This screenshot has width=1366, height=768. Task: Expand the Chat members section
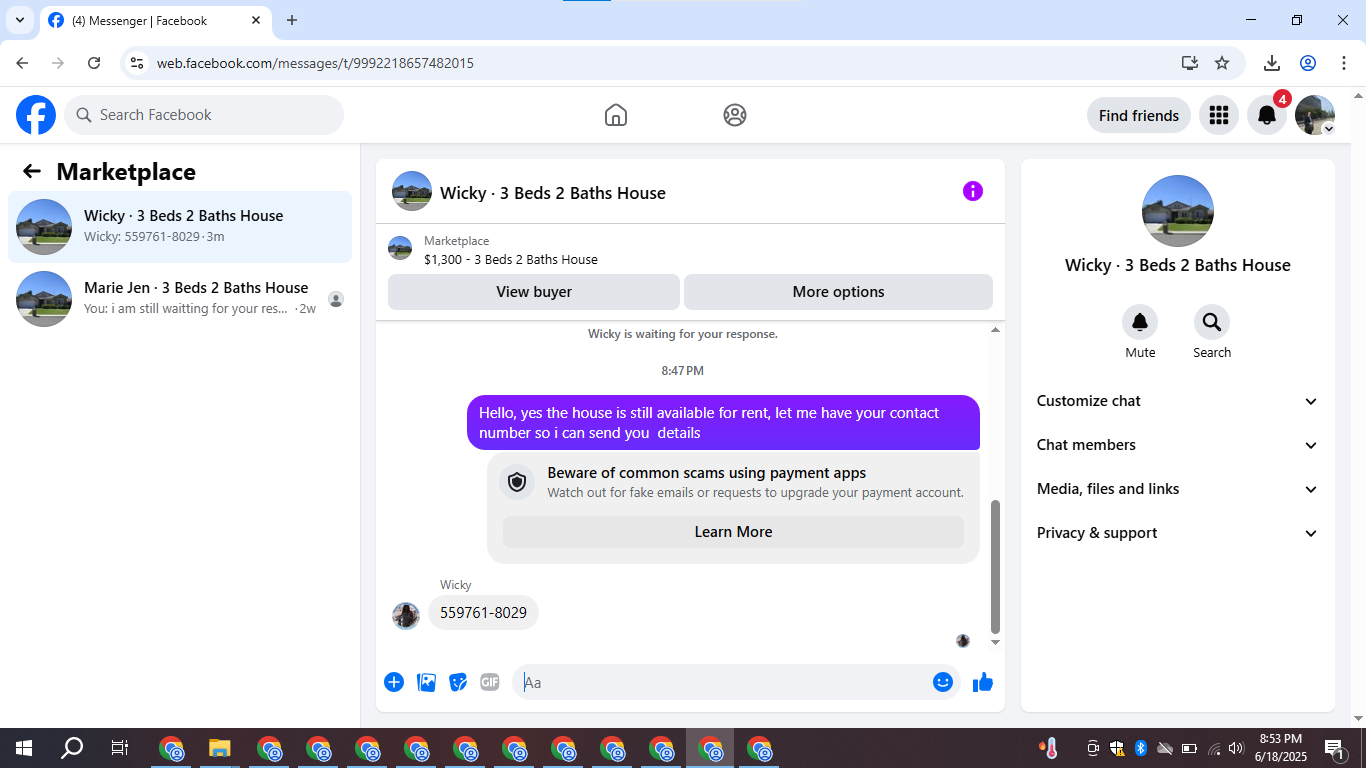coord(1178,445)
